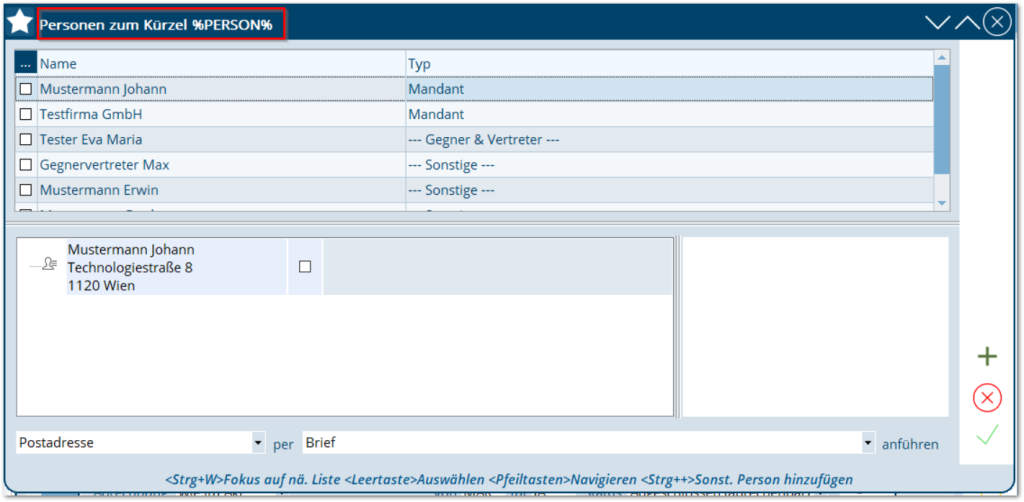Sort by the Typ column header

(668, 64)
